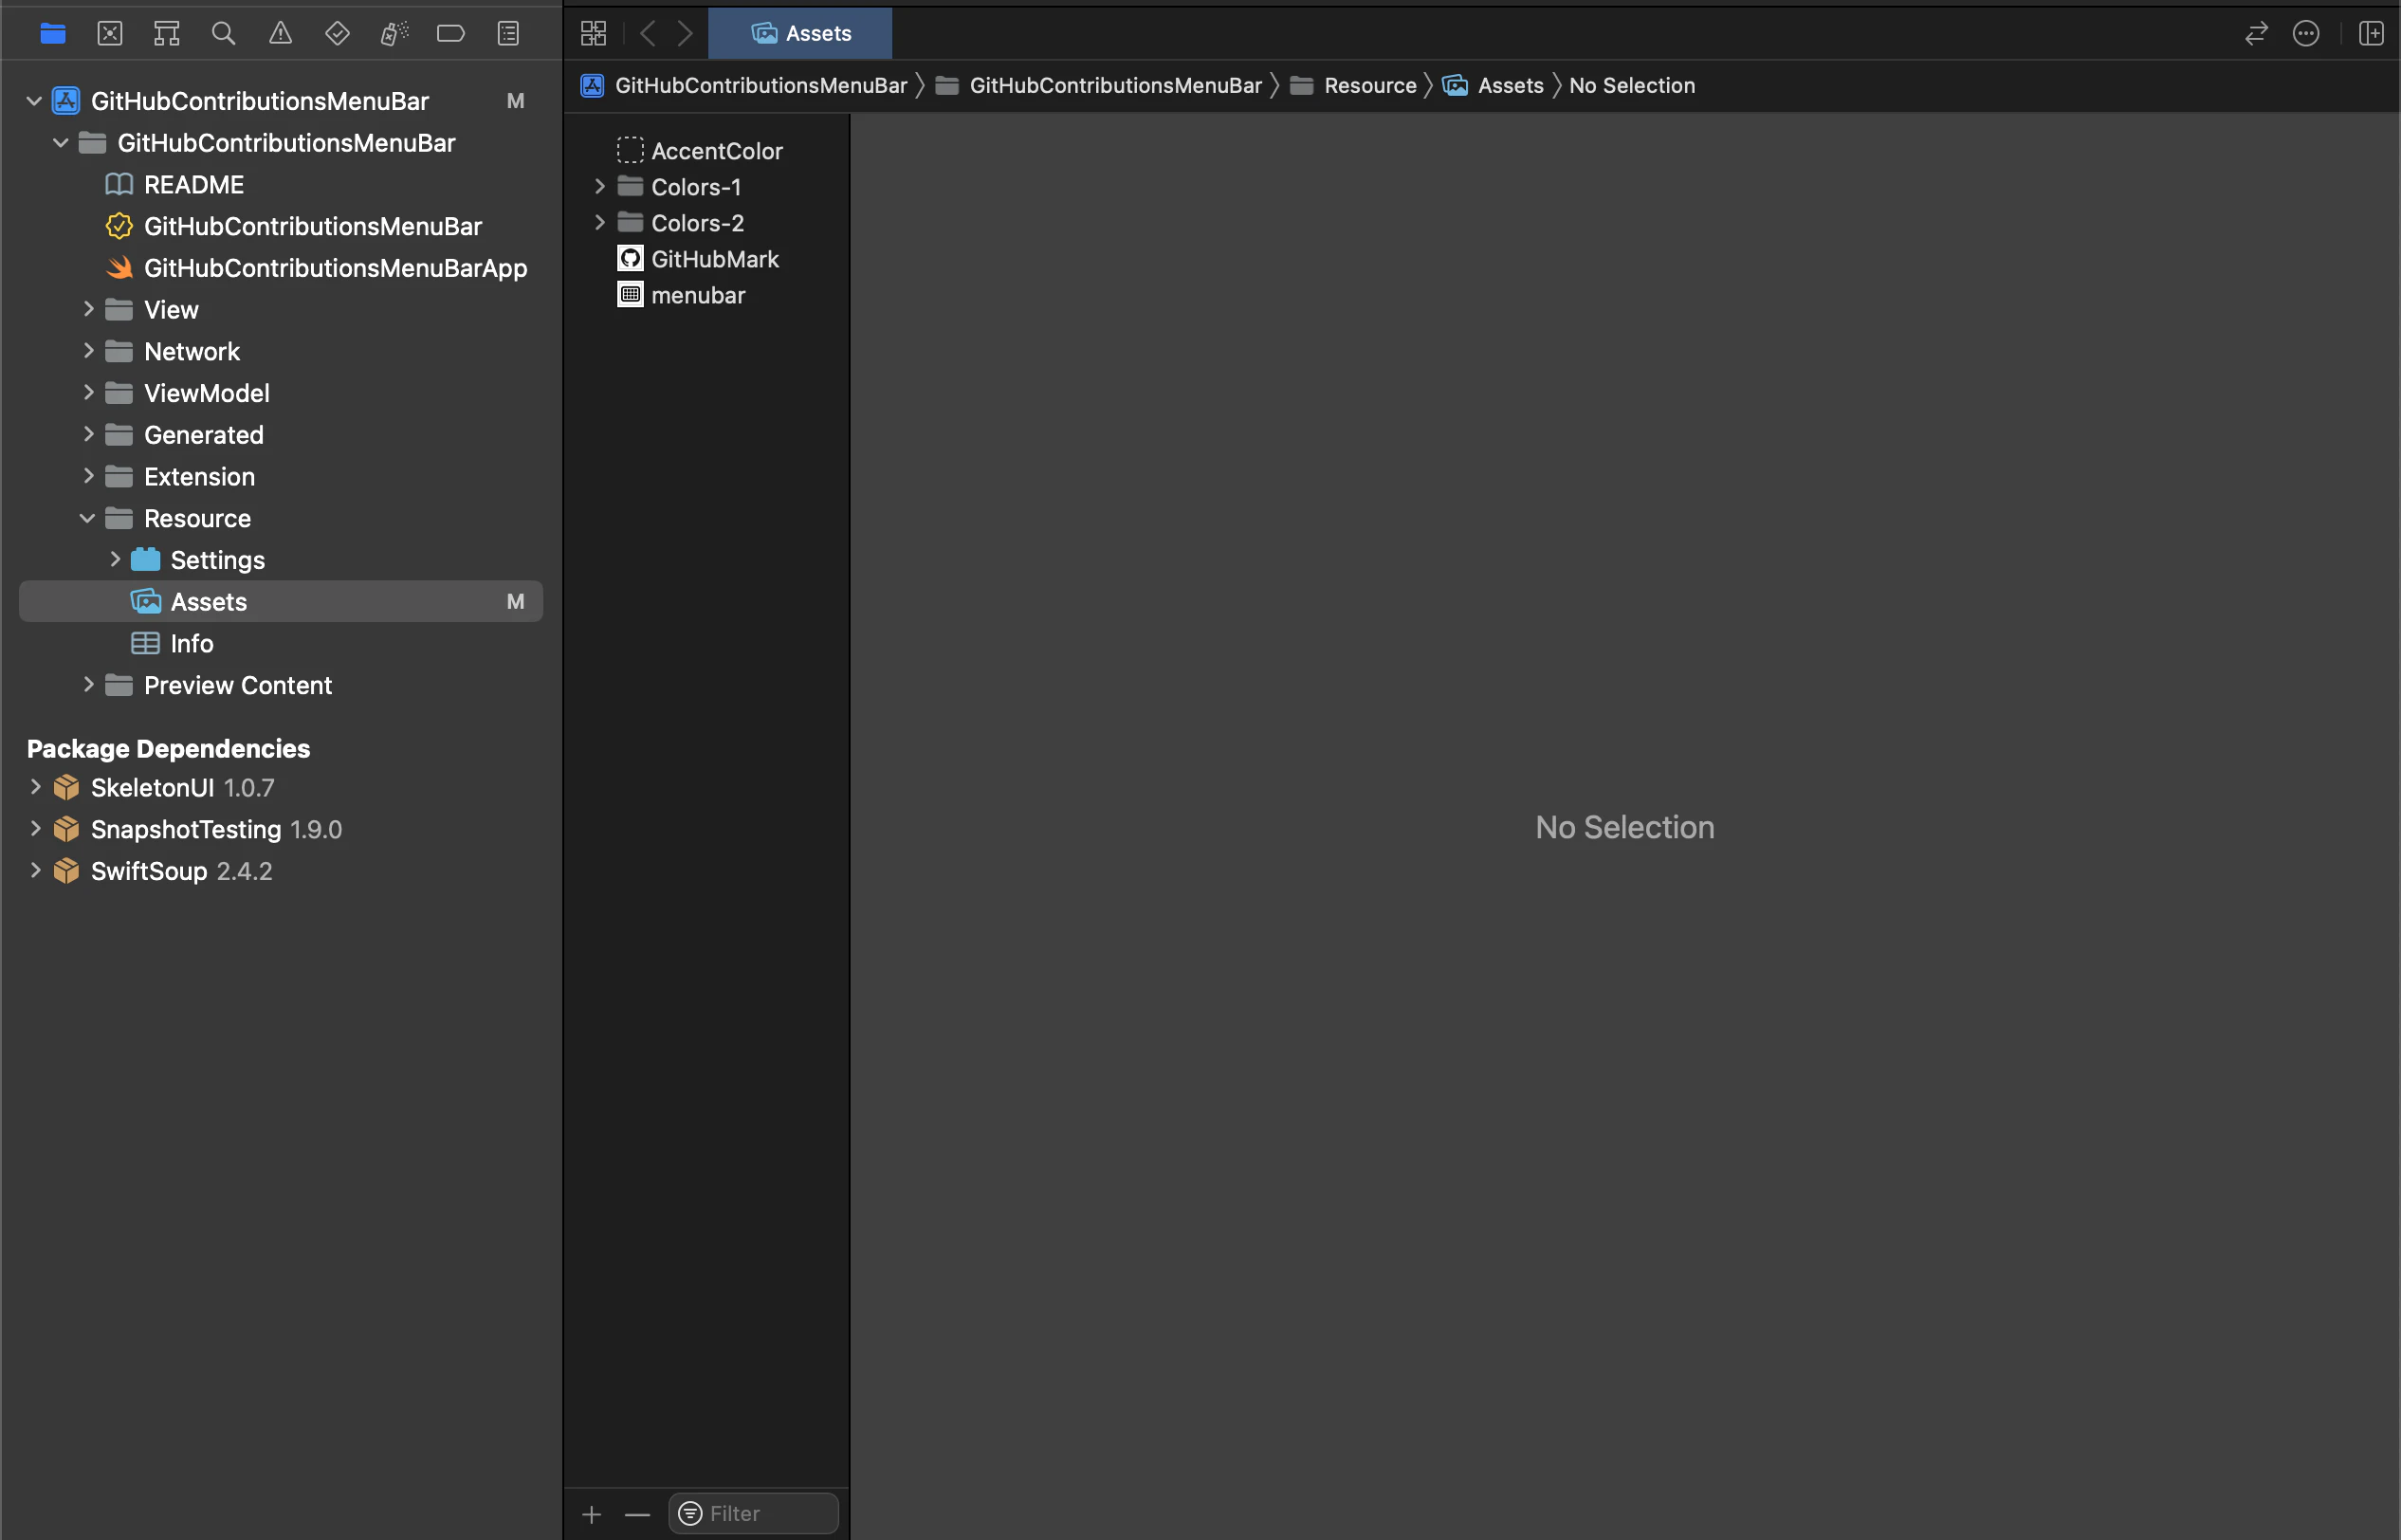Select the Assets catalog in navigator
The height and width of the screenshot is (1540, 2401).
281,601
